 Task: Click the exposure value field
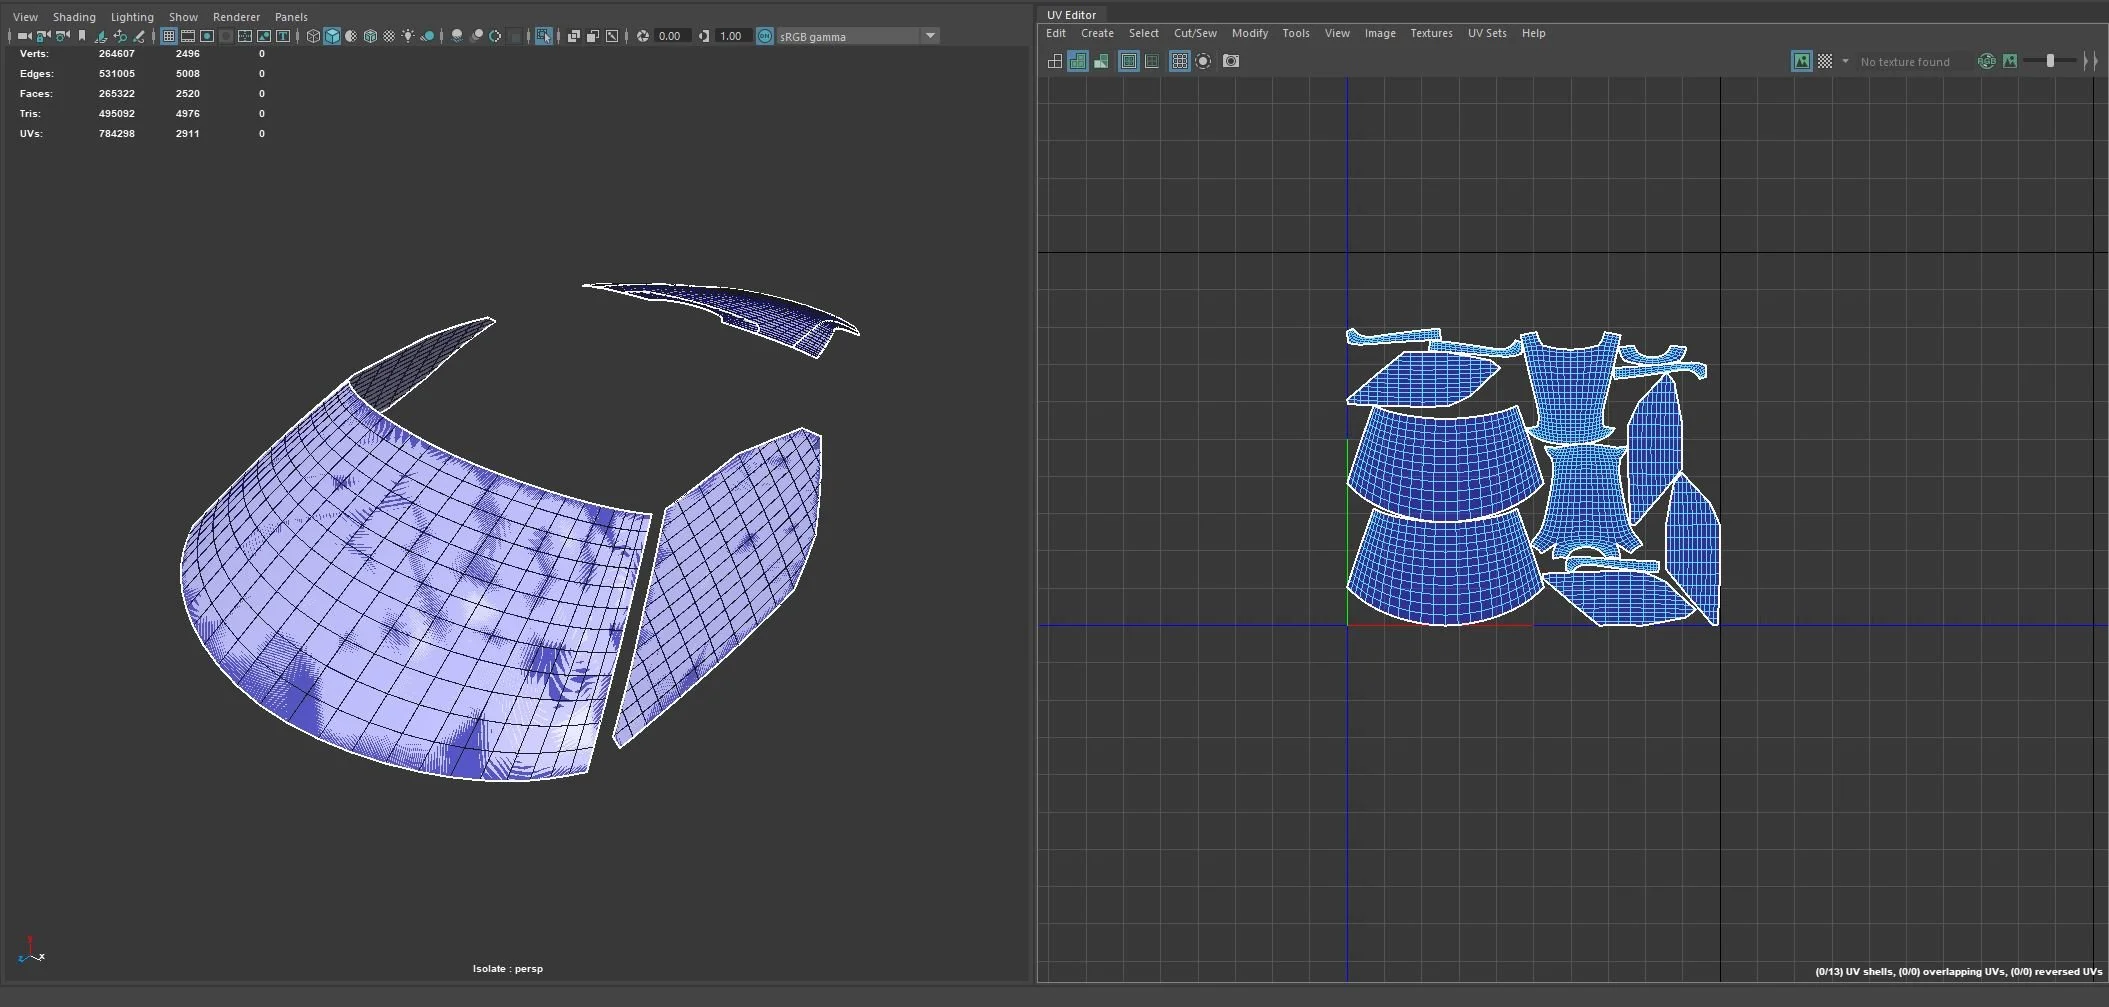pyautogui.click(x=670, y=36)
